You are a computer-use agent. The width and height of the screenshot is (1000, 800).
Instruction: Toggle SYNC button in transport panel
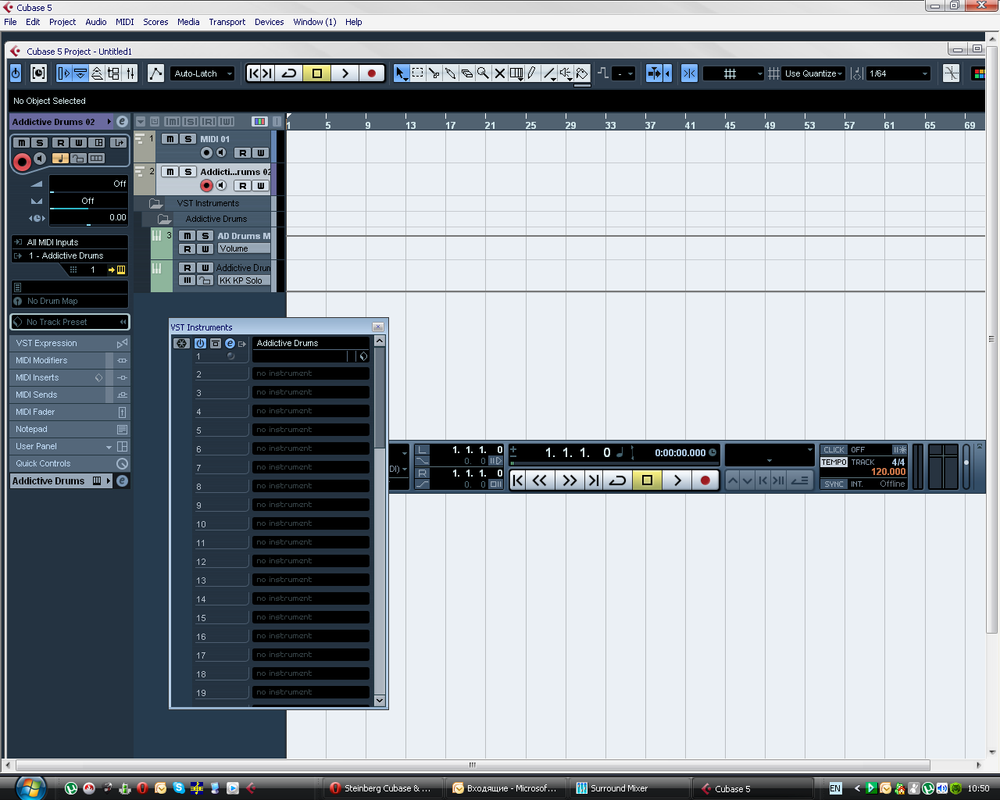[x=834, y=484]
